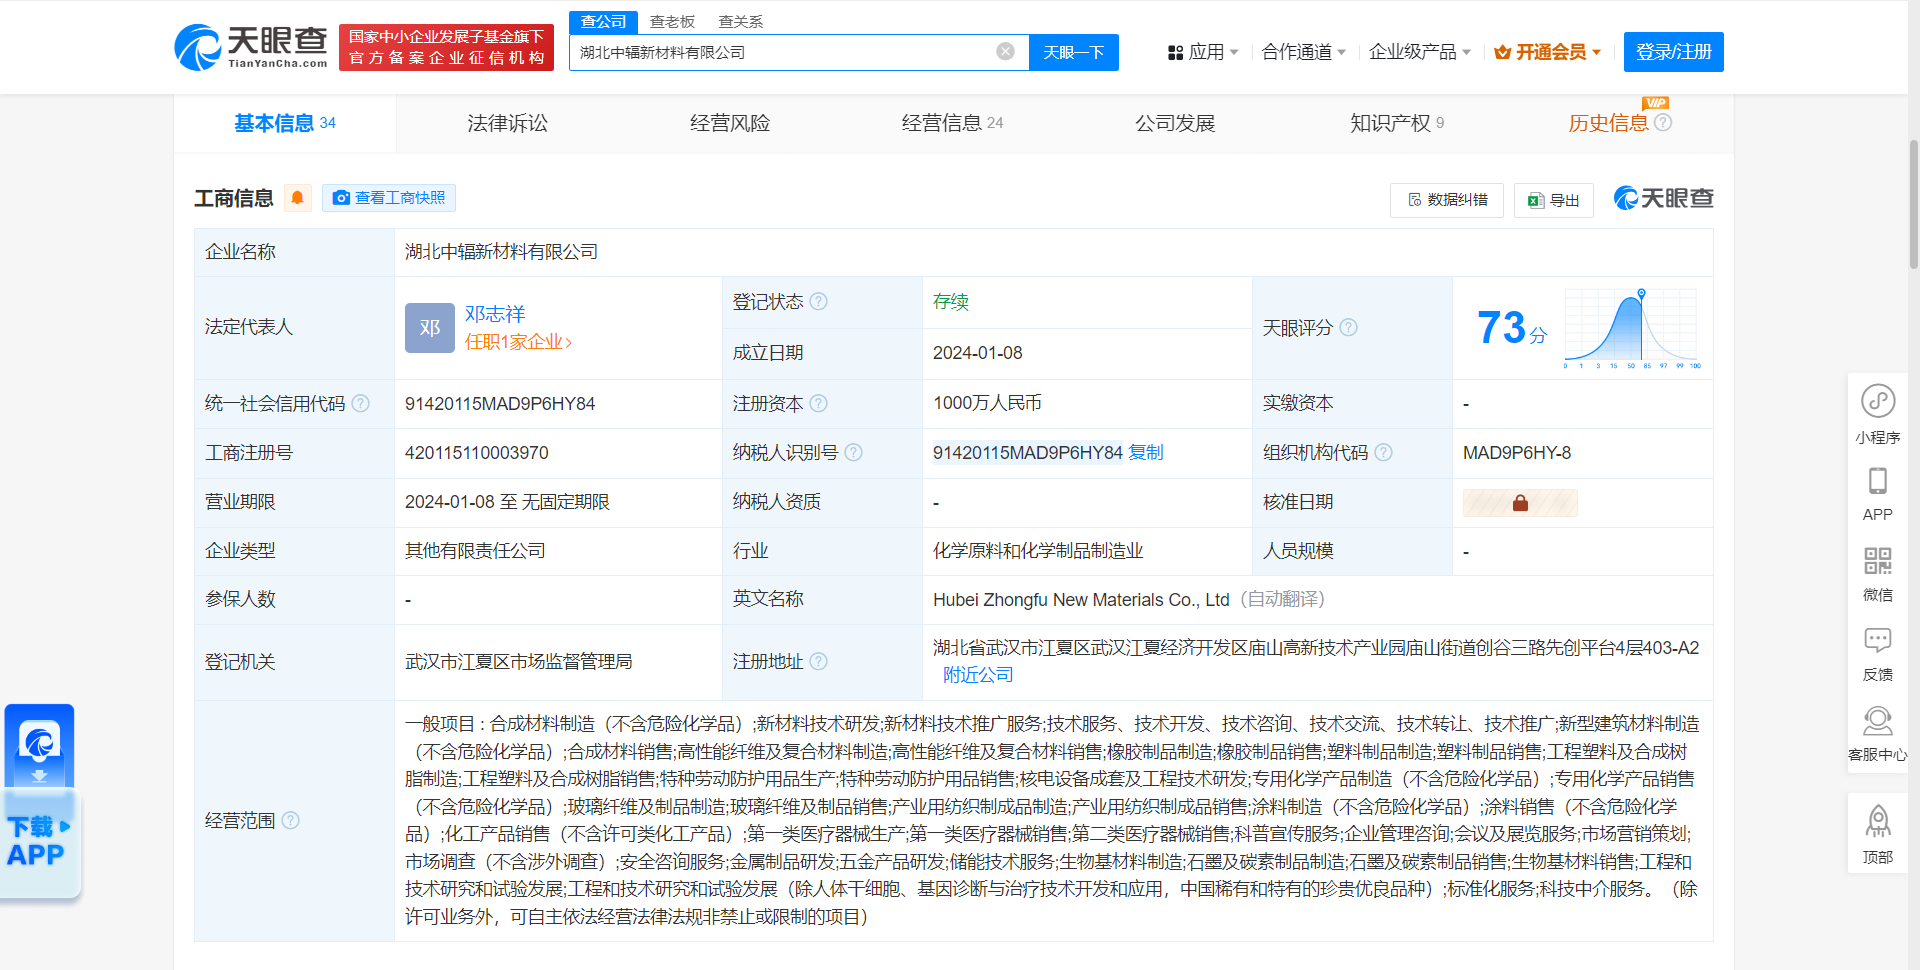The image size is (1920, 970).
Task: Switch to the 历史信息 VIP tab
Action: pyautogui.click(x=1608, y=123)
